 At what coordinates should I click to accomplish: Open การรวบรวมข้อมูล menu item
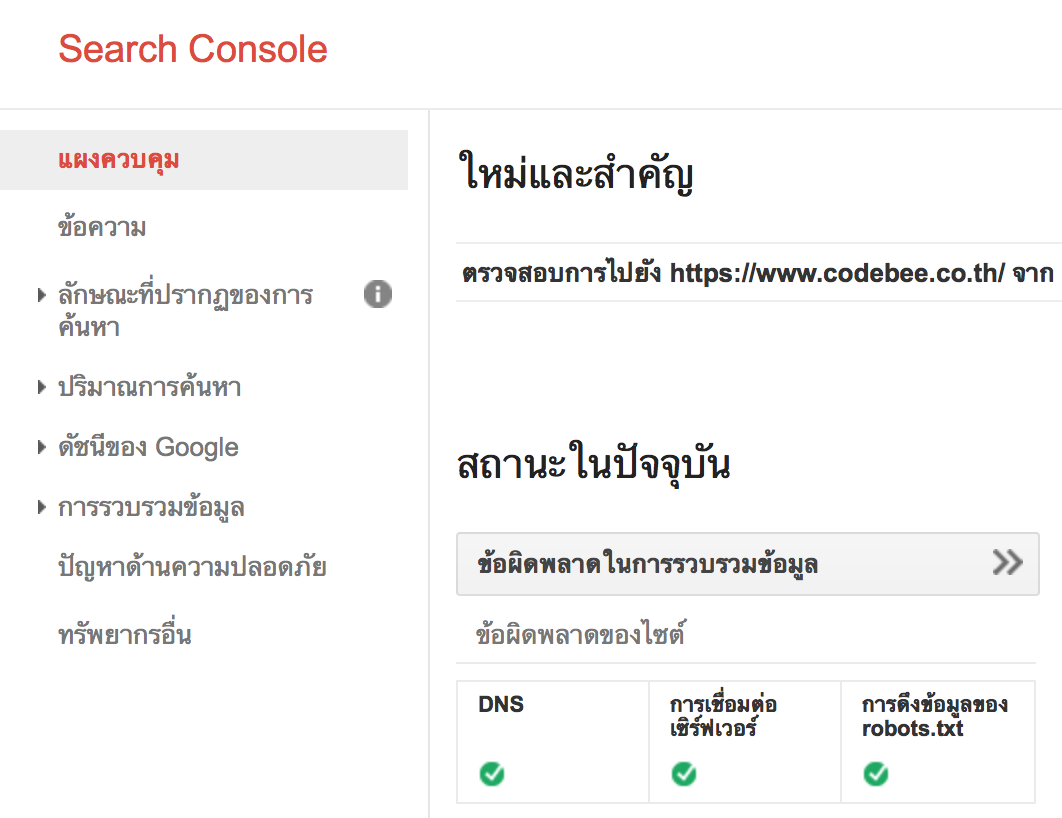pos(151,508)
